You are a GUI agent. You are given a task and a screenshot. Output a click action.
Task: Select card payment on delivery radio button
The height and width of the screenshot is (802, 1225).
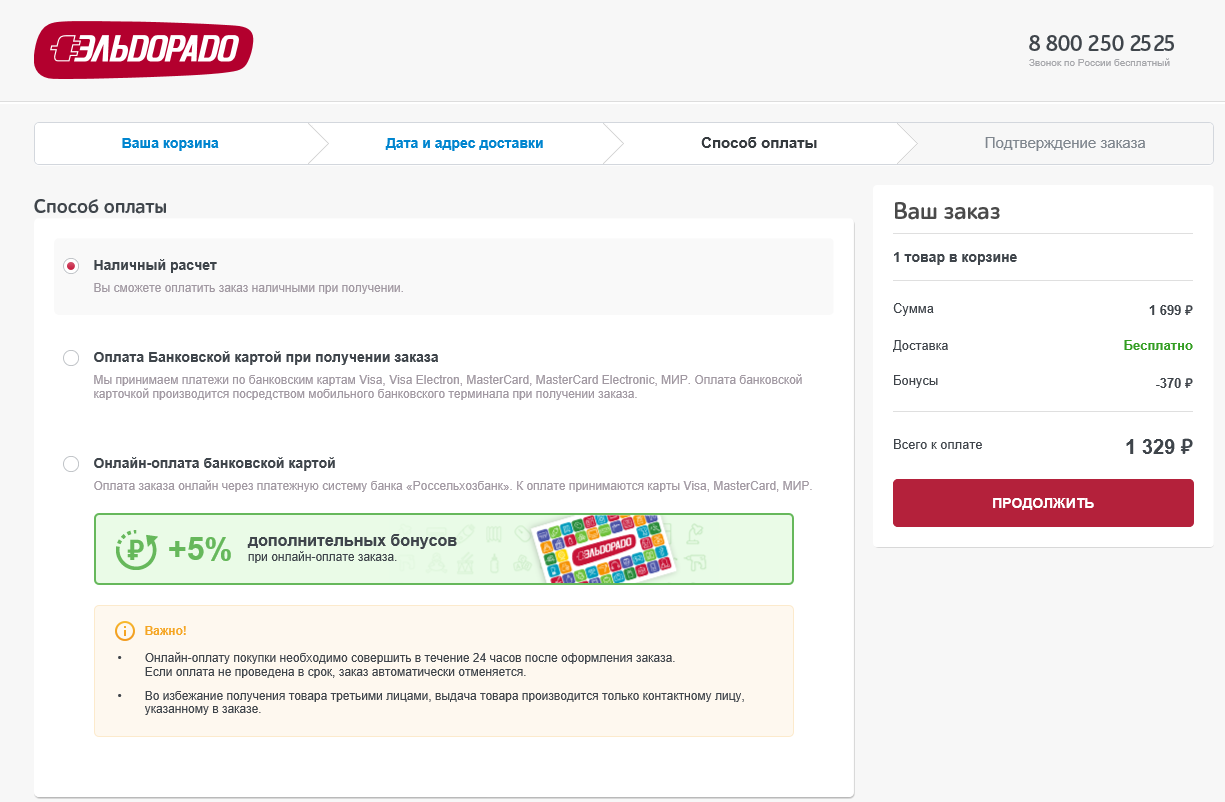click(70, 358)
